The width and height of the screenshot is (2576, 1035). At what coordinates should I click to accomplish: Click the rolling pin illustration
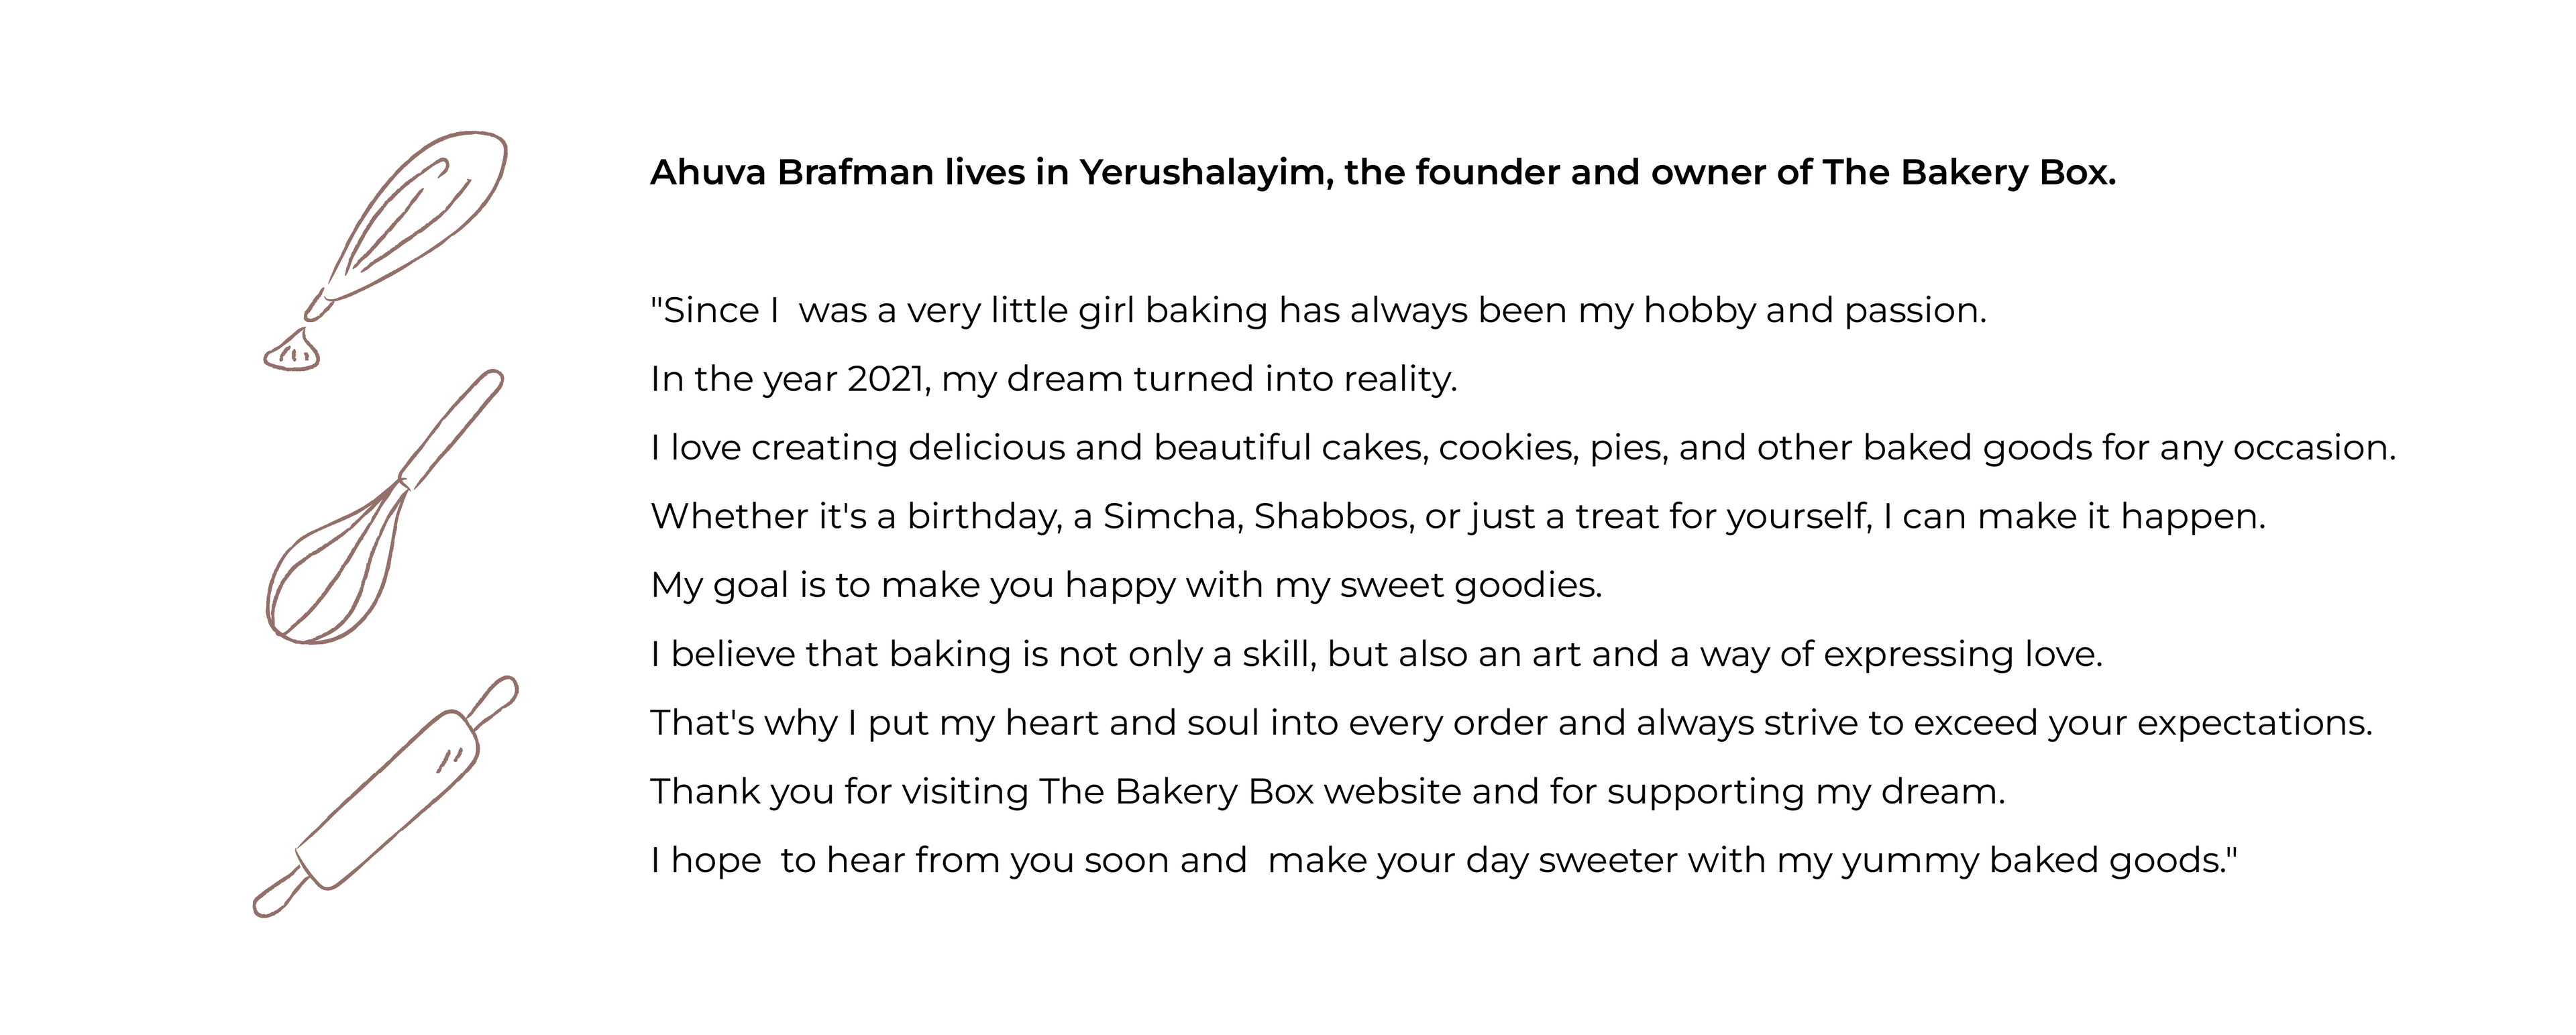click(385, 796)
